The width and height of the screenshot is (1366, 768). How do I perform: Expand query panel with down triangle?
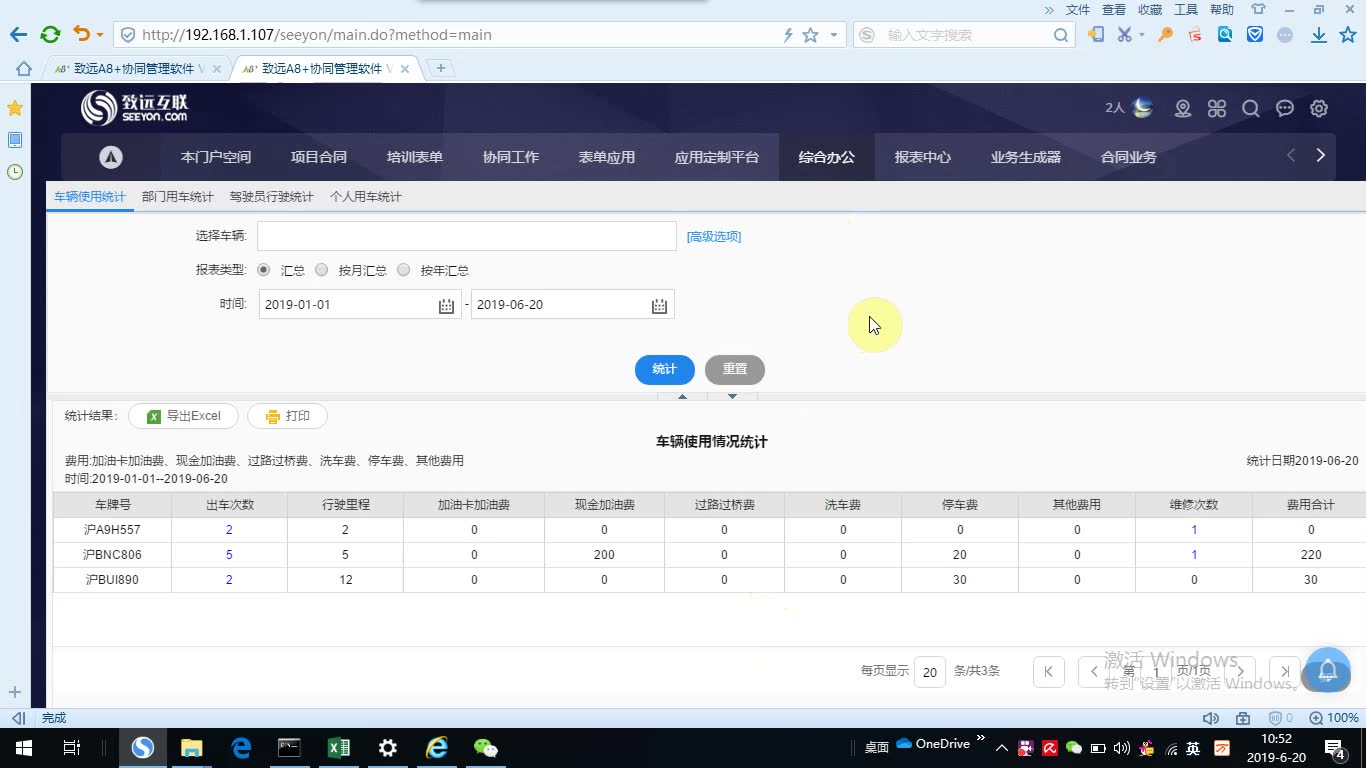pos(732,397)
